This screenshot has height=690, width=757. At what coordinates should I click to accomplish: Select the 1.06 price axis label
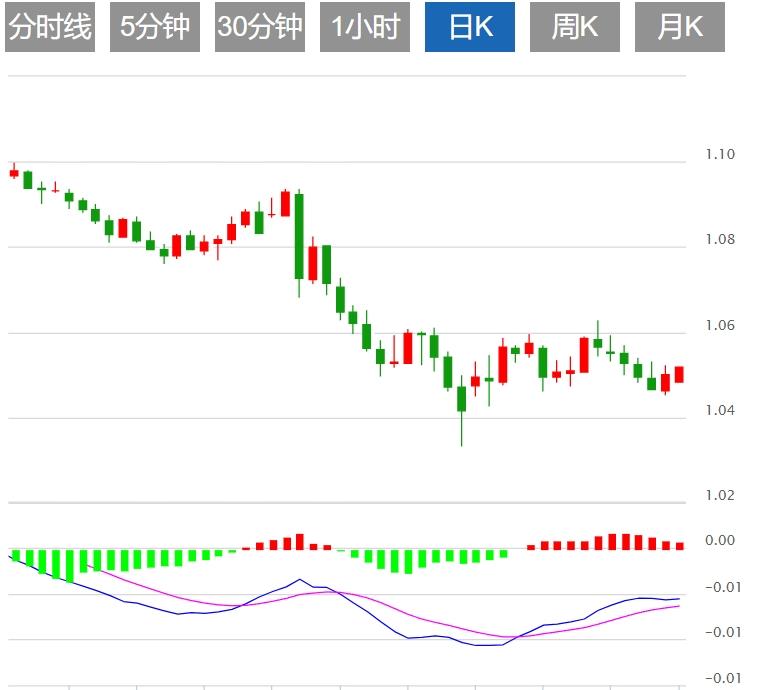(719, 326)
